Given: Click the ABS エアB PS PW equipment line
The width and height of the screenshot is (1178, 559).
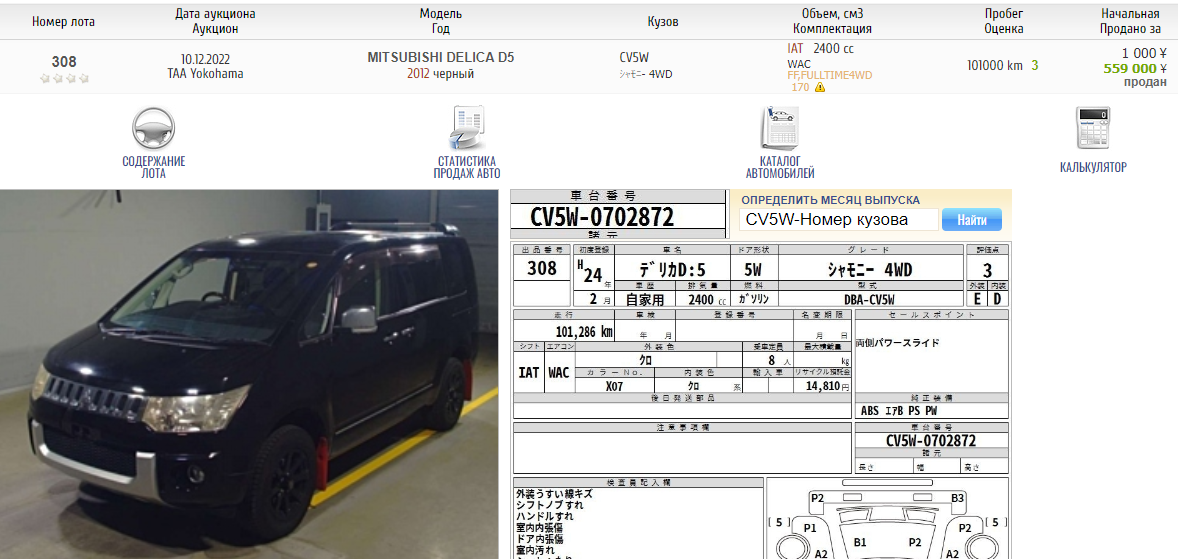Looking at the screenshot, I should 899,411.
